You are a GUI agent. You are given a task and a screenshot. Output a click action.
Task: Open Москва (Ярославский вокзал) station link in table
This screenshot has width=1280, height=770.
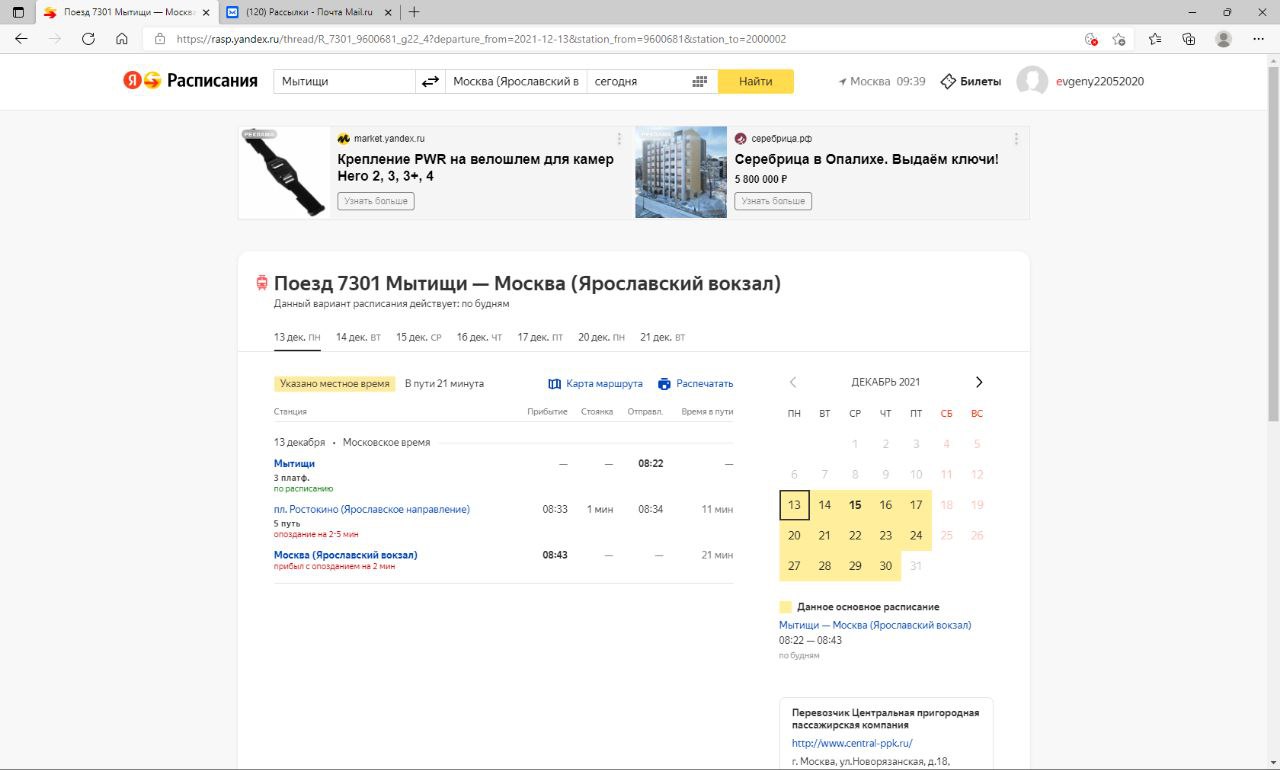[x=346, y=555]
